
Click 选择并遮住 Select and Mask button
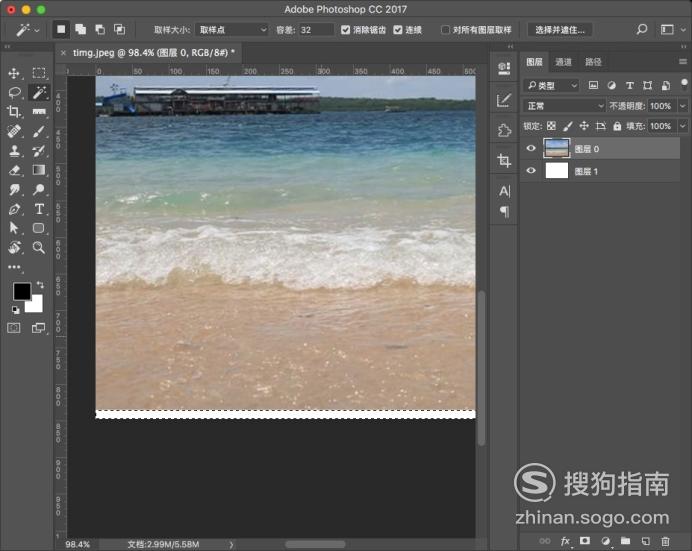tap(560, 30)
